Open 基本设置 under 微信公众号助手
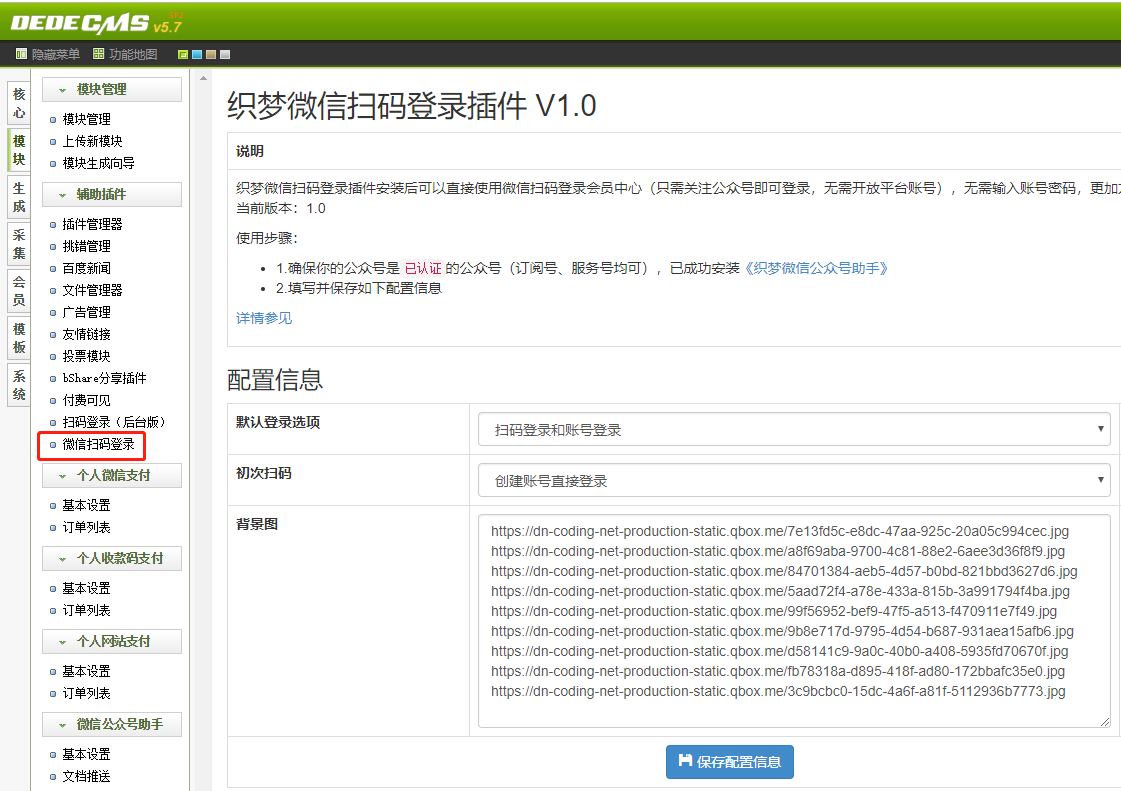1121x791 pixels. pos(87,755)
